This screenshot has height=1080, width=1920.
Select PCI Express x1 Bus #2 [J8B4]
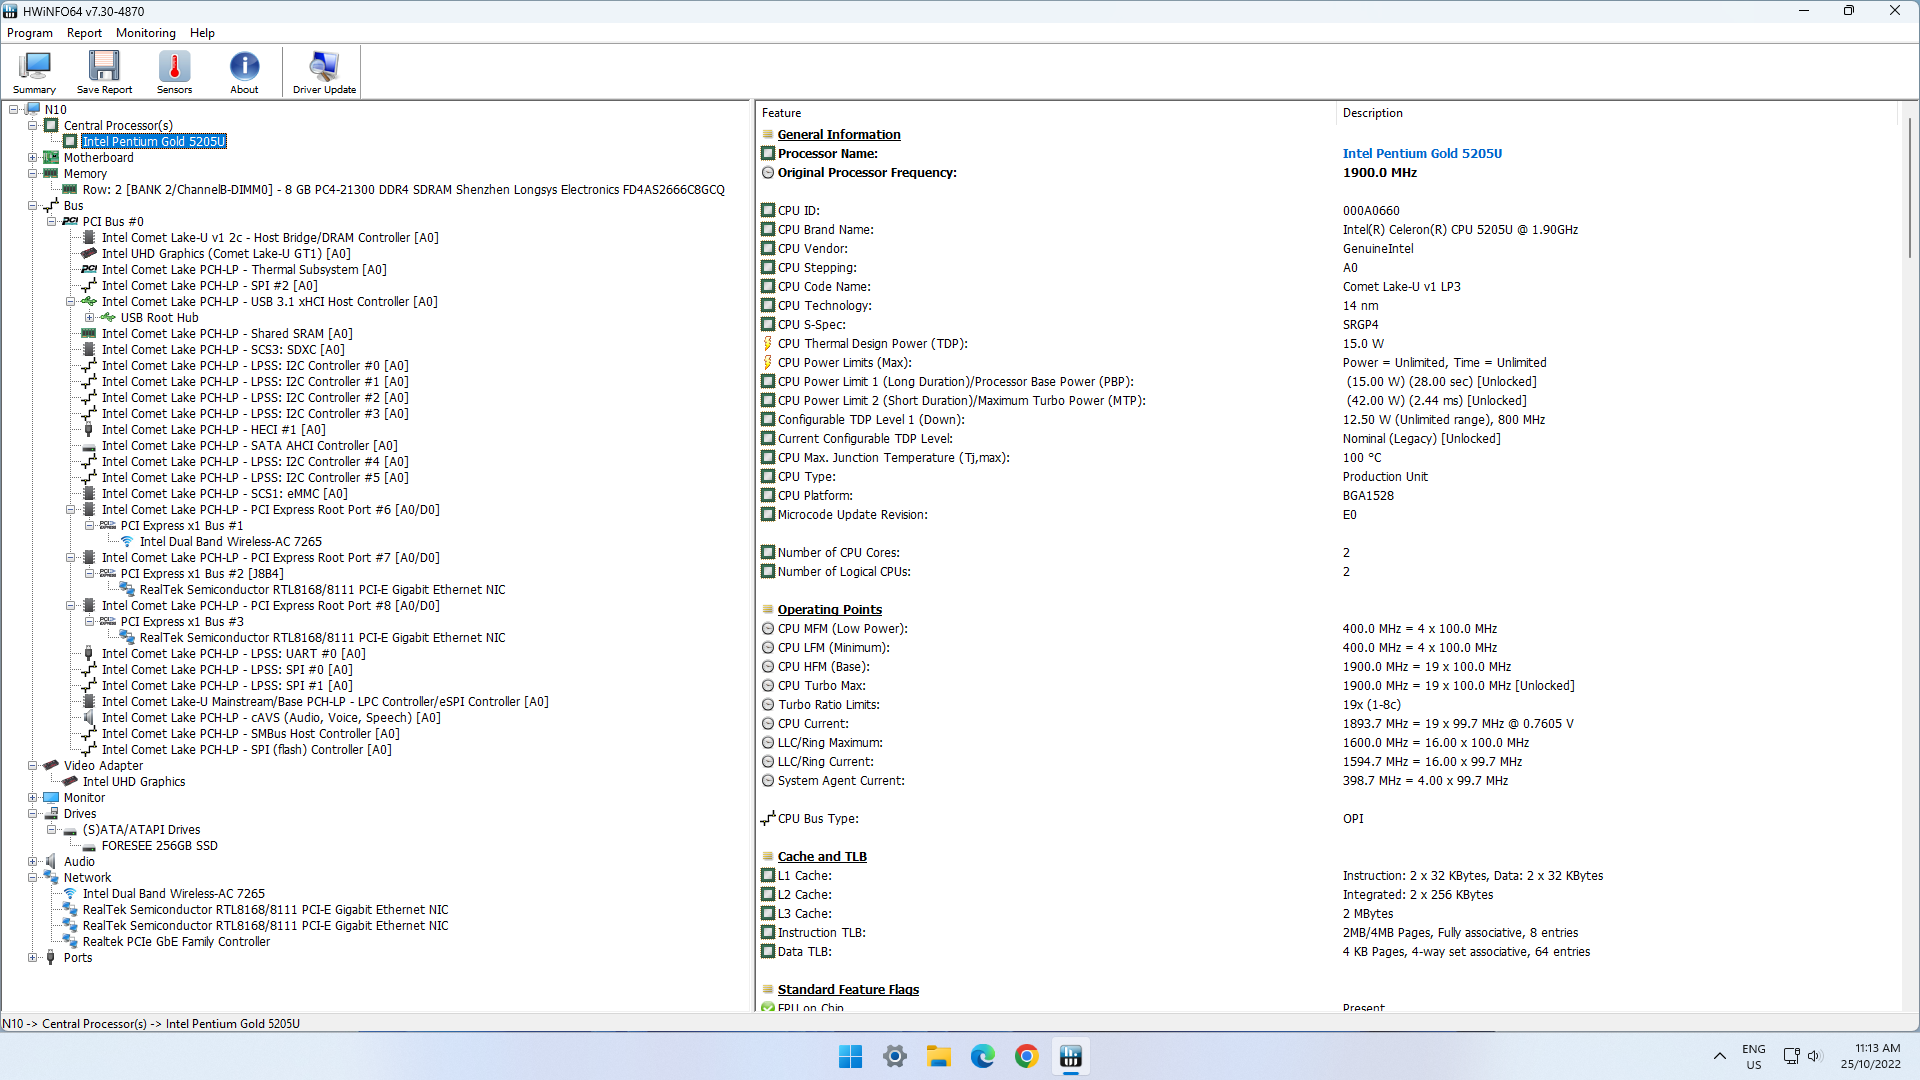(202, 574)
